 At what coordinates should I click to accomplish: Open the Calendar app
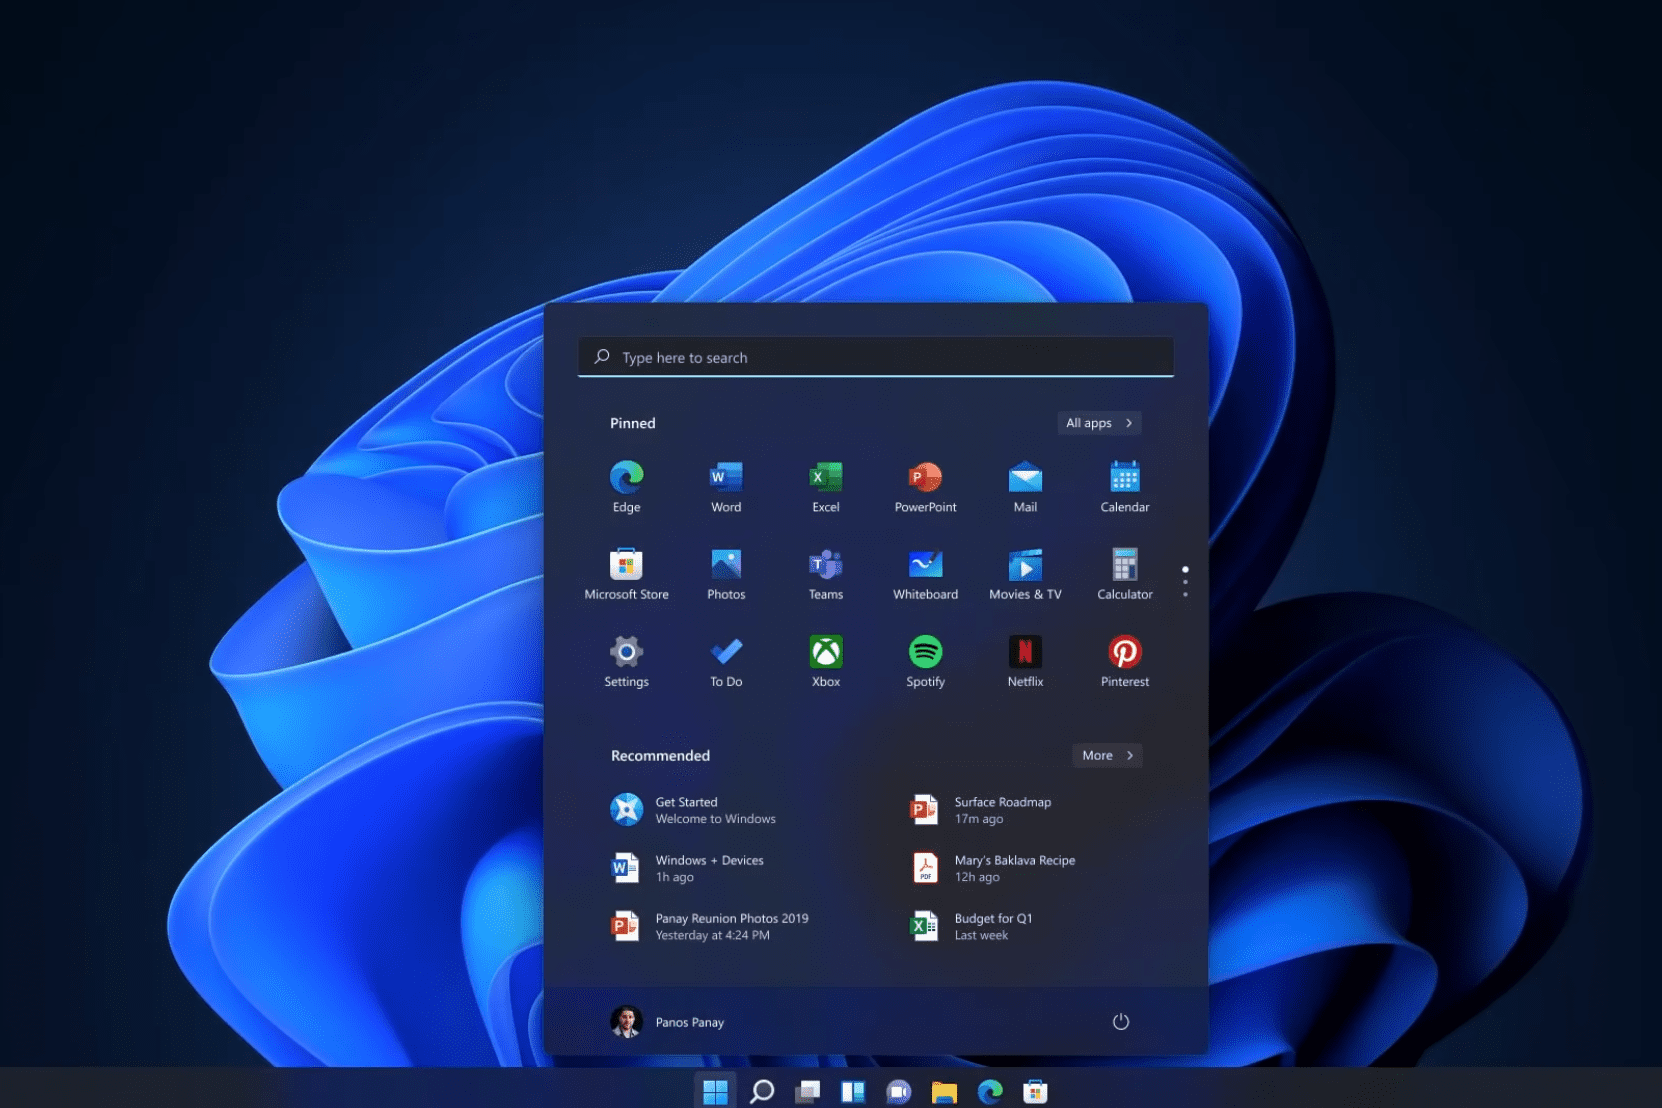coord(1125,487)
